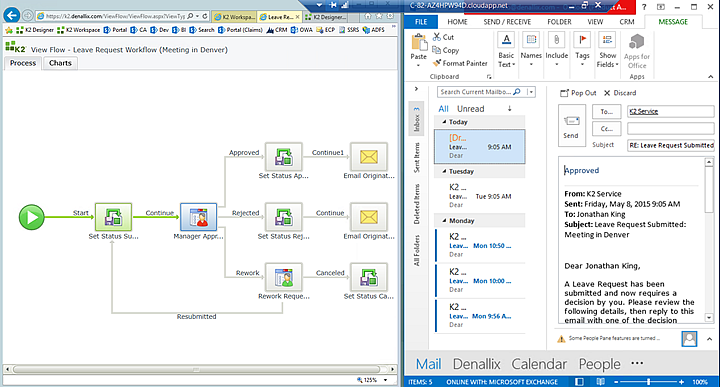Collapse the Today mail group

444,122
